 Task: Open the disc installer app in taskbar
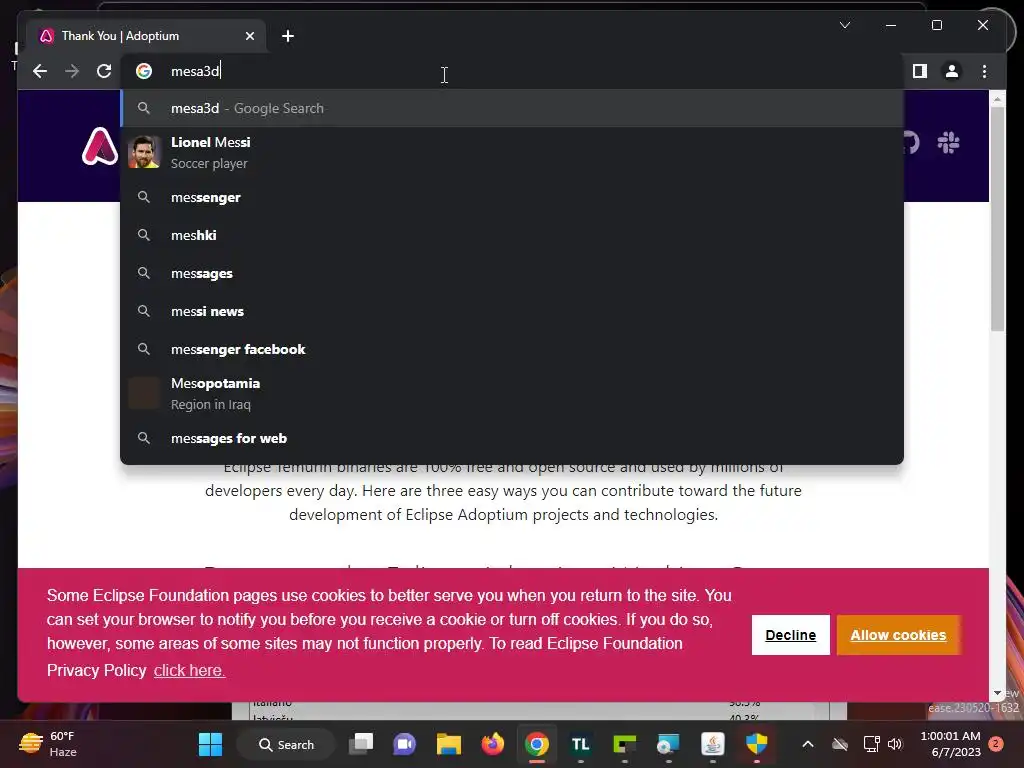pyautogui.click(x=668, y=744)
